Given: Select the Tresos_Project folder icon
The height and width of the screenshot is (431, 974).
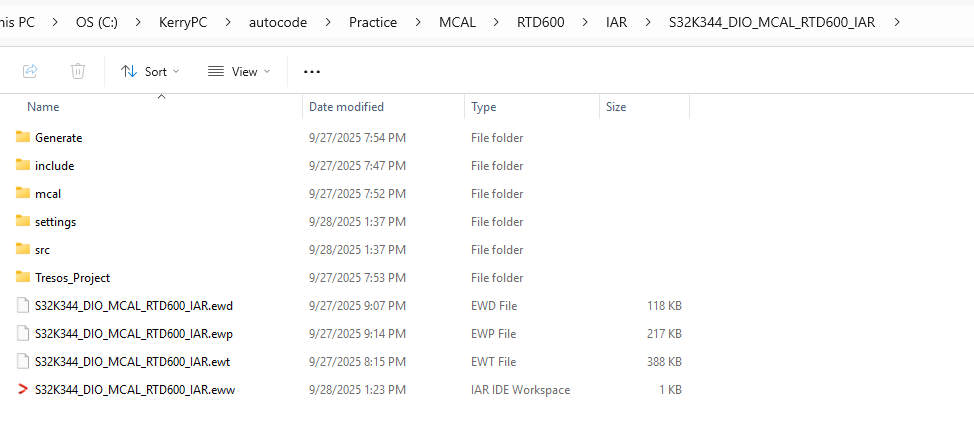Looking at the screenshot, I should pyautogui.click(x=23, y=277).
